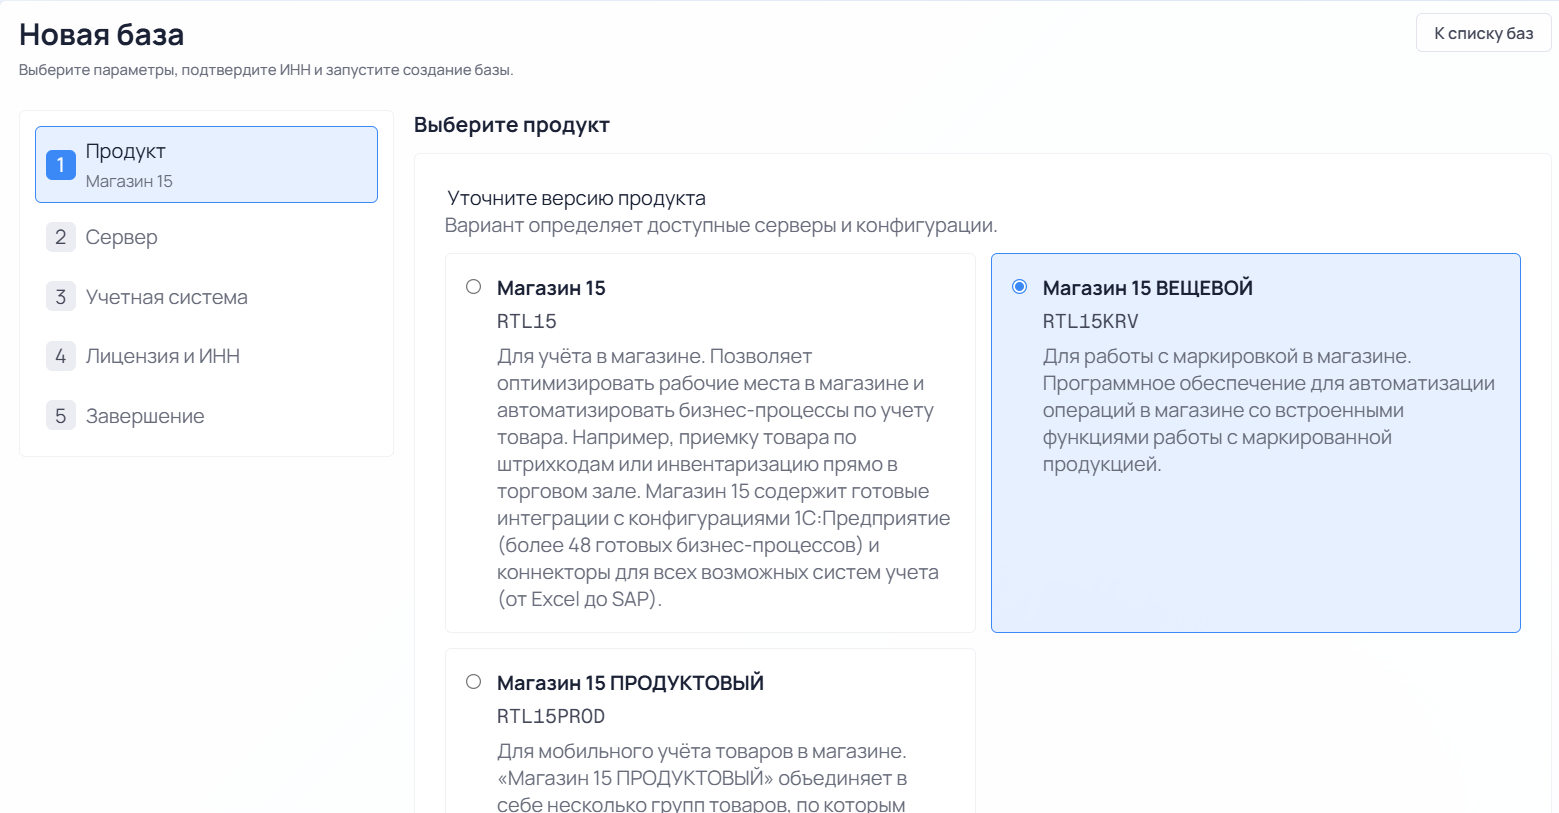This screenshot has height=813, width=1559.
Task: Go to step 3 "Учетная система"
Action: pos(206,297)
